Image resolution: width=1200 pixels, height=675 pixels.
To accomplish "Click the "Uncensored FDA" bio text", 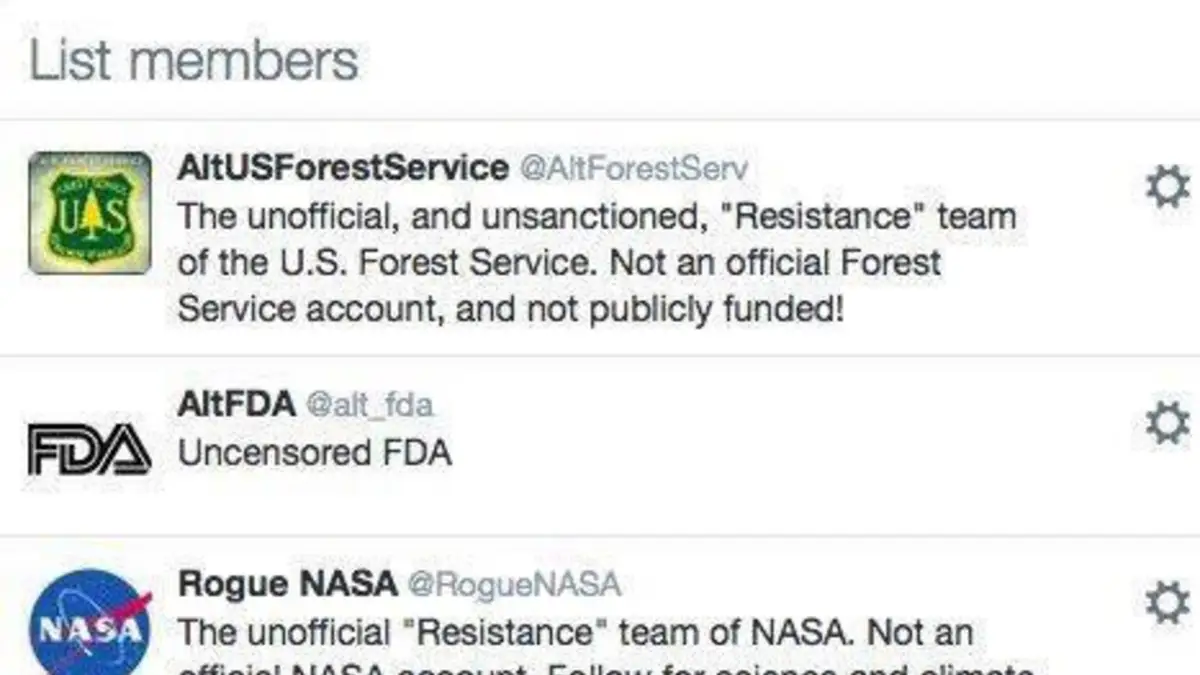I will point(315,453).
